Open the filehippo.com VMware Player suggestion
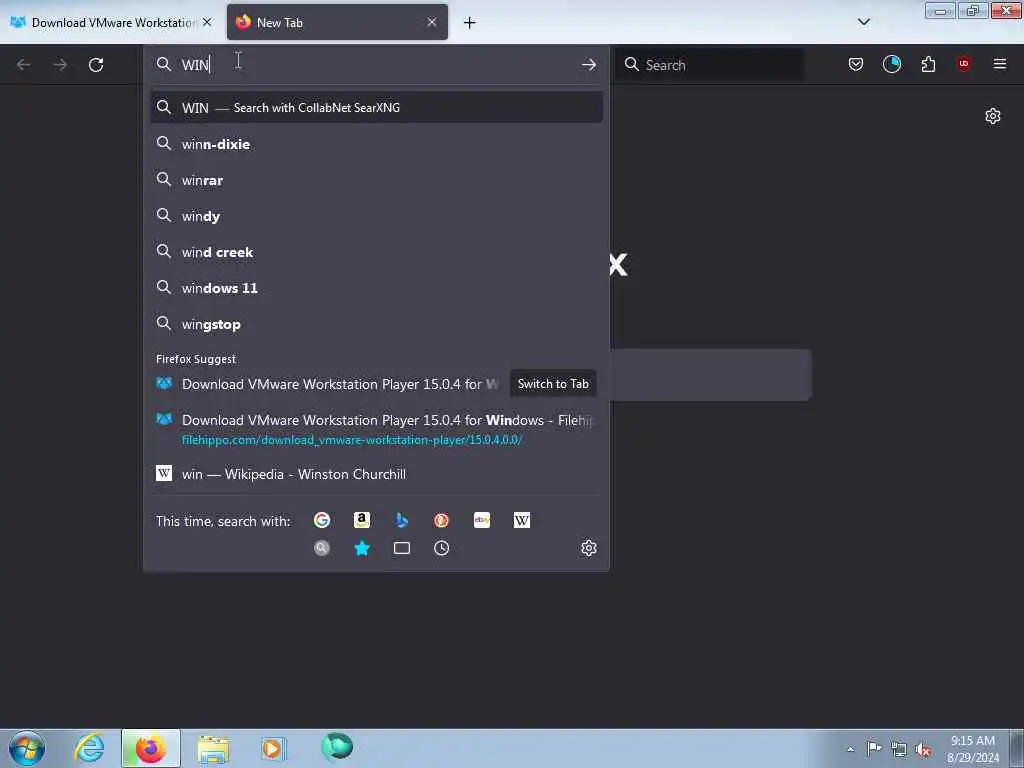The image size is (1024, 768). pyautogui.click(x=376, y=429)
